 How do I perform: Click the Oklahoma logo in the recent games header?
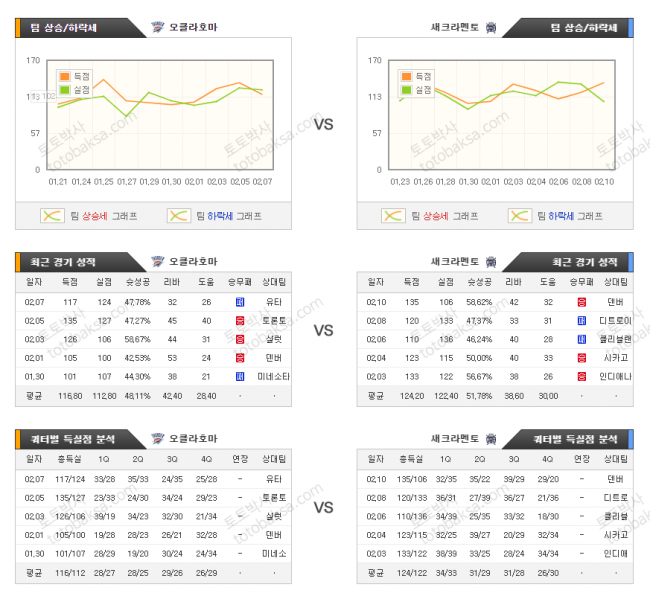click(x=157, y=262)
